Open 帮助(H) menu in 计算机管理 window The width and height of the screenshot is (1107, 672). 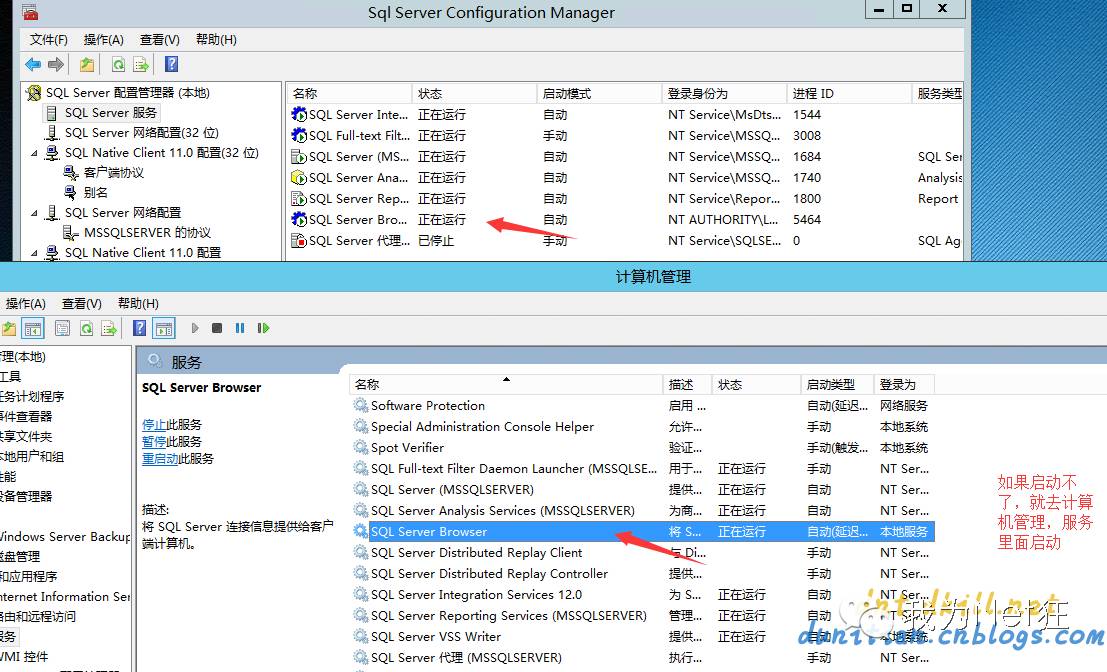click(x=138, y=304)
